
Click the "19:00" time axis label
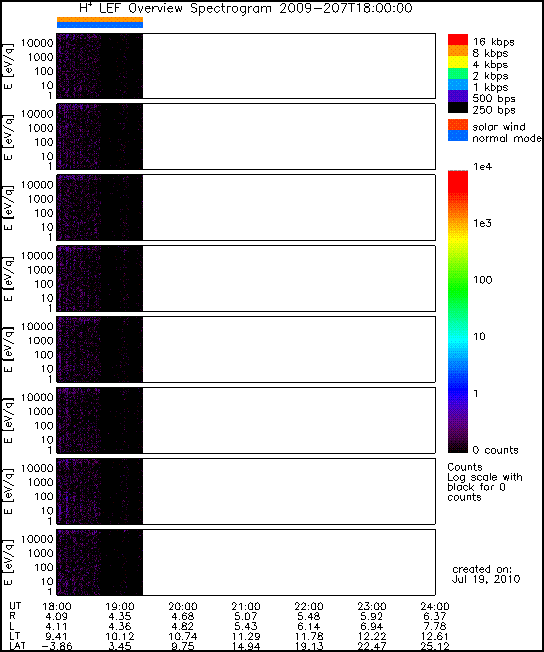tap(119, 607)
